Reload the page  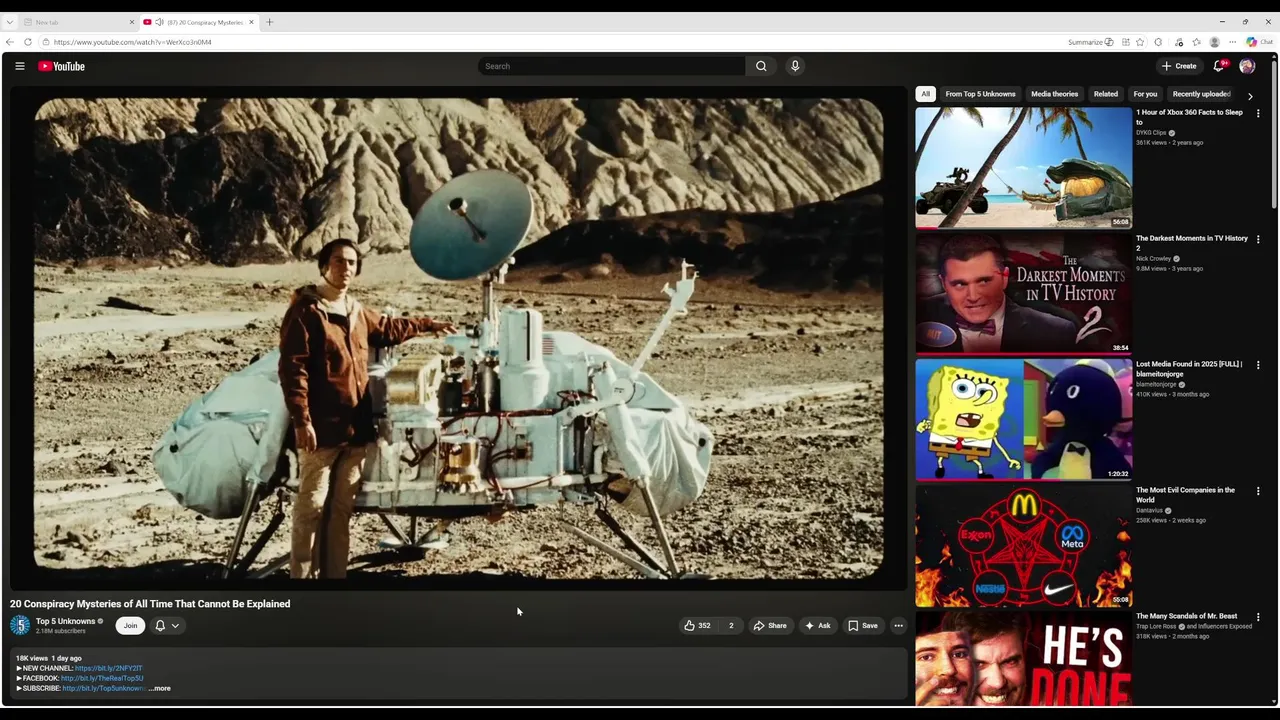pos(28,42)
